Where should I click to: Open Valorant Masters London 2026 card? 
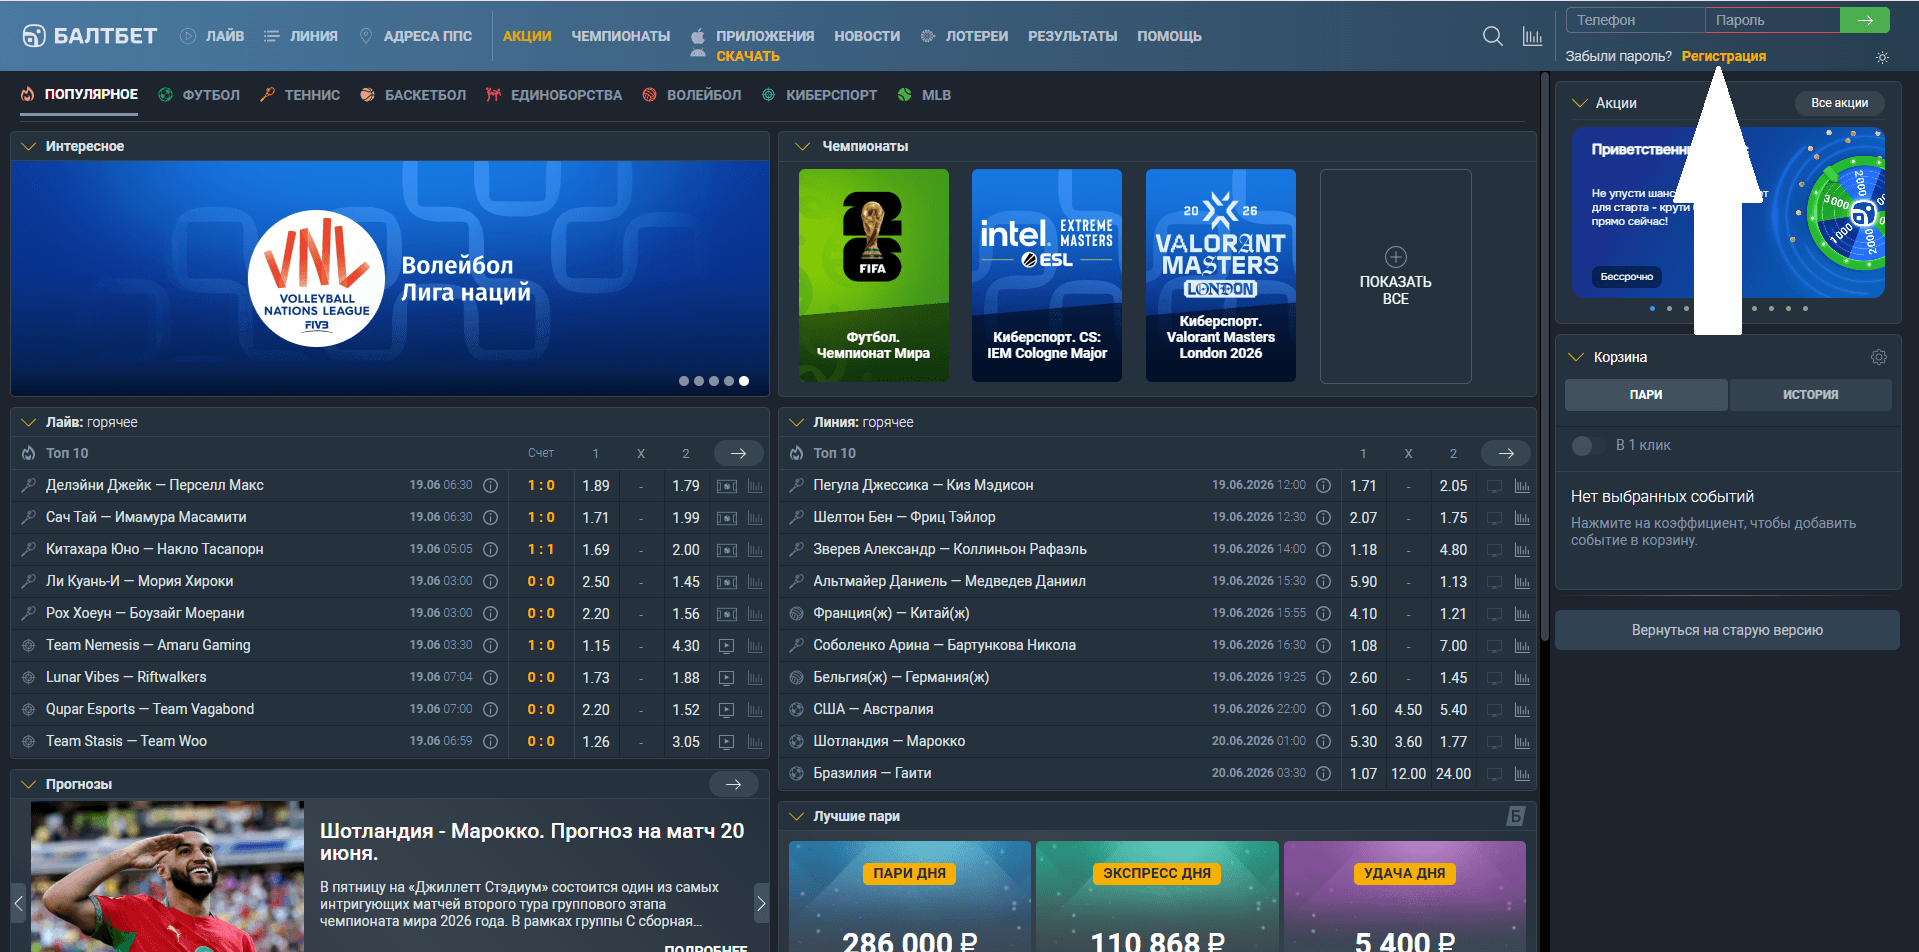1220,276
